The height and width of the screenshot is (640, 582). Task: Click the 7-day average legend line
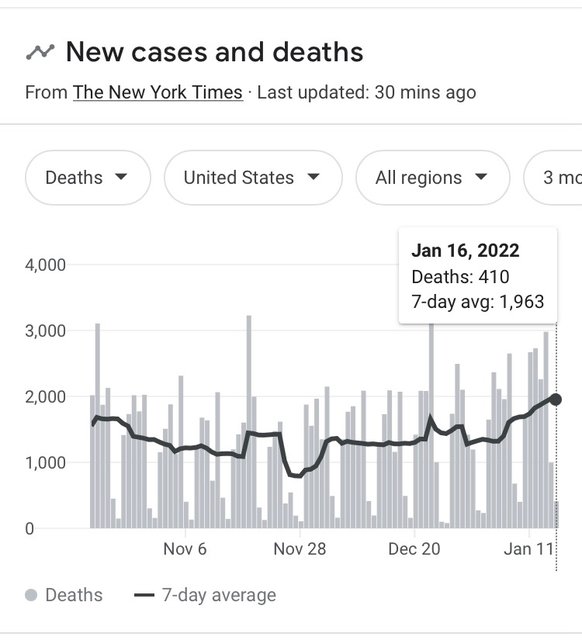pos(144,595)
